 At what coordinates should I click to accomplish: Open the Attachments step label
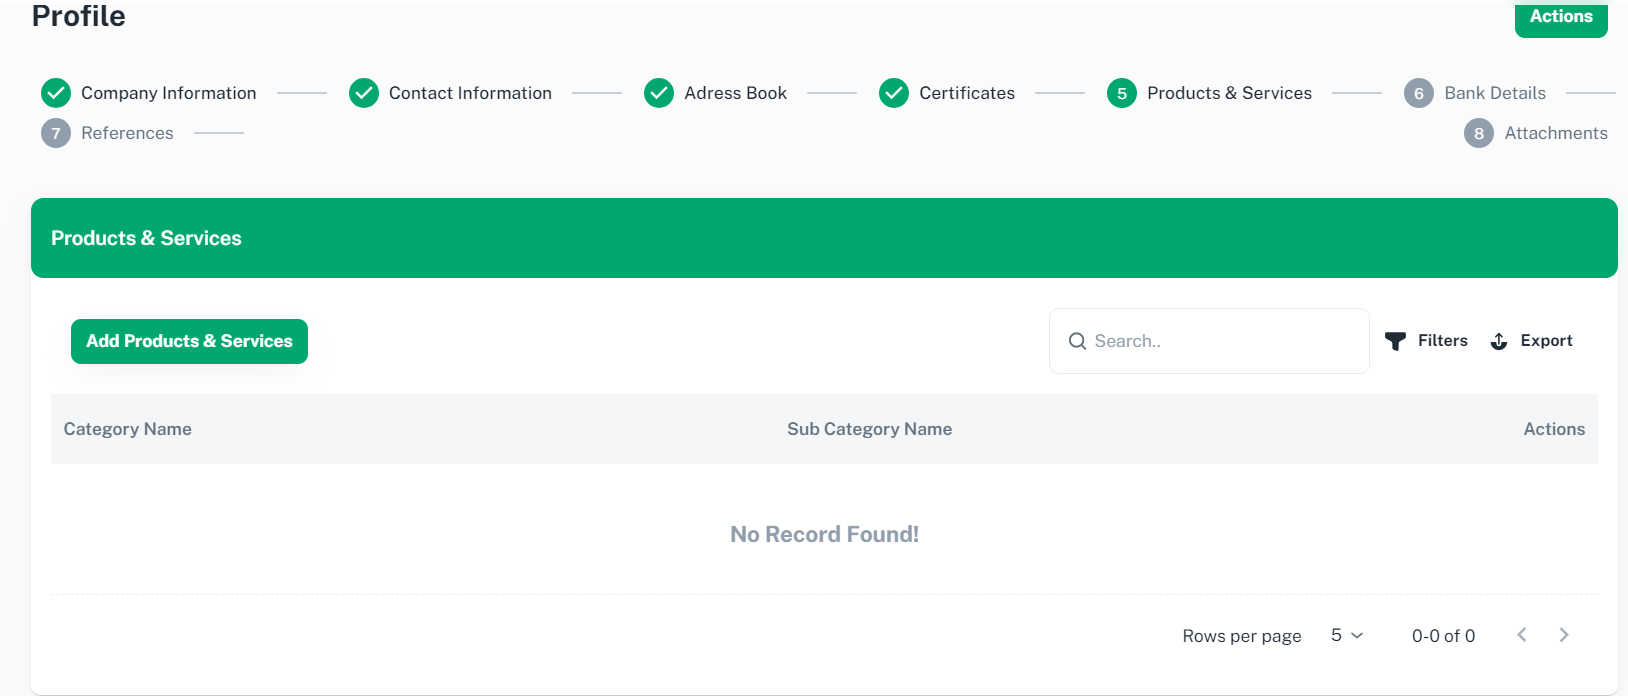(1555, 133)
